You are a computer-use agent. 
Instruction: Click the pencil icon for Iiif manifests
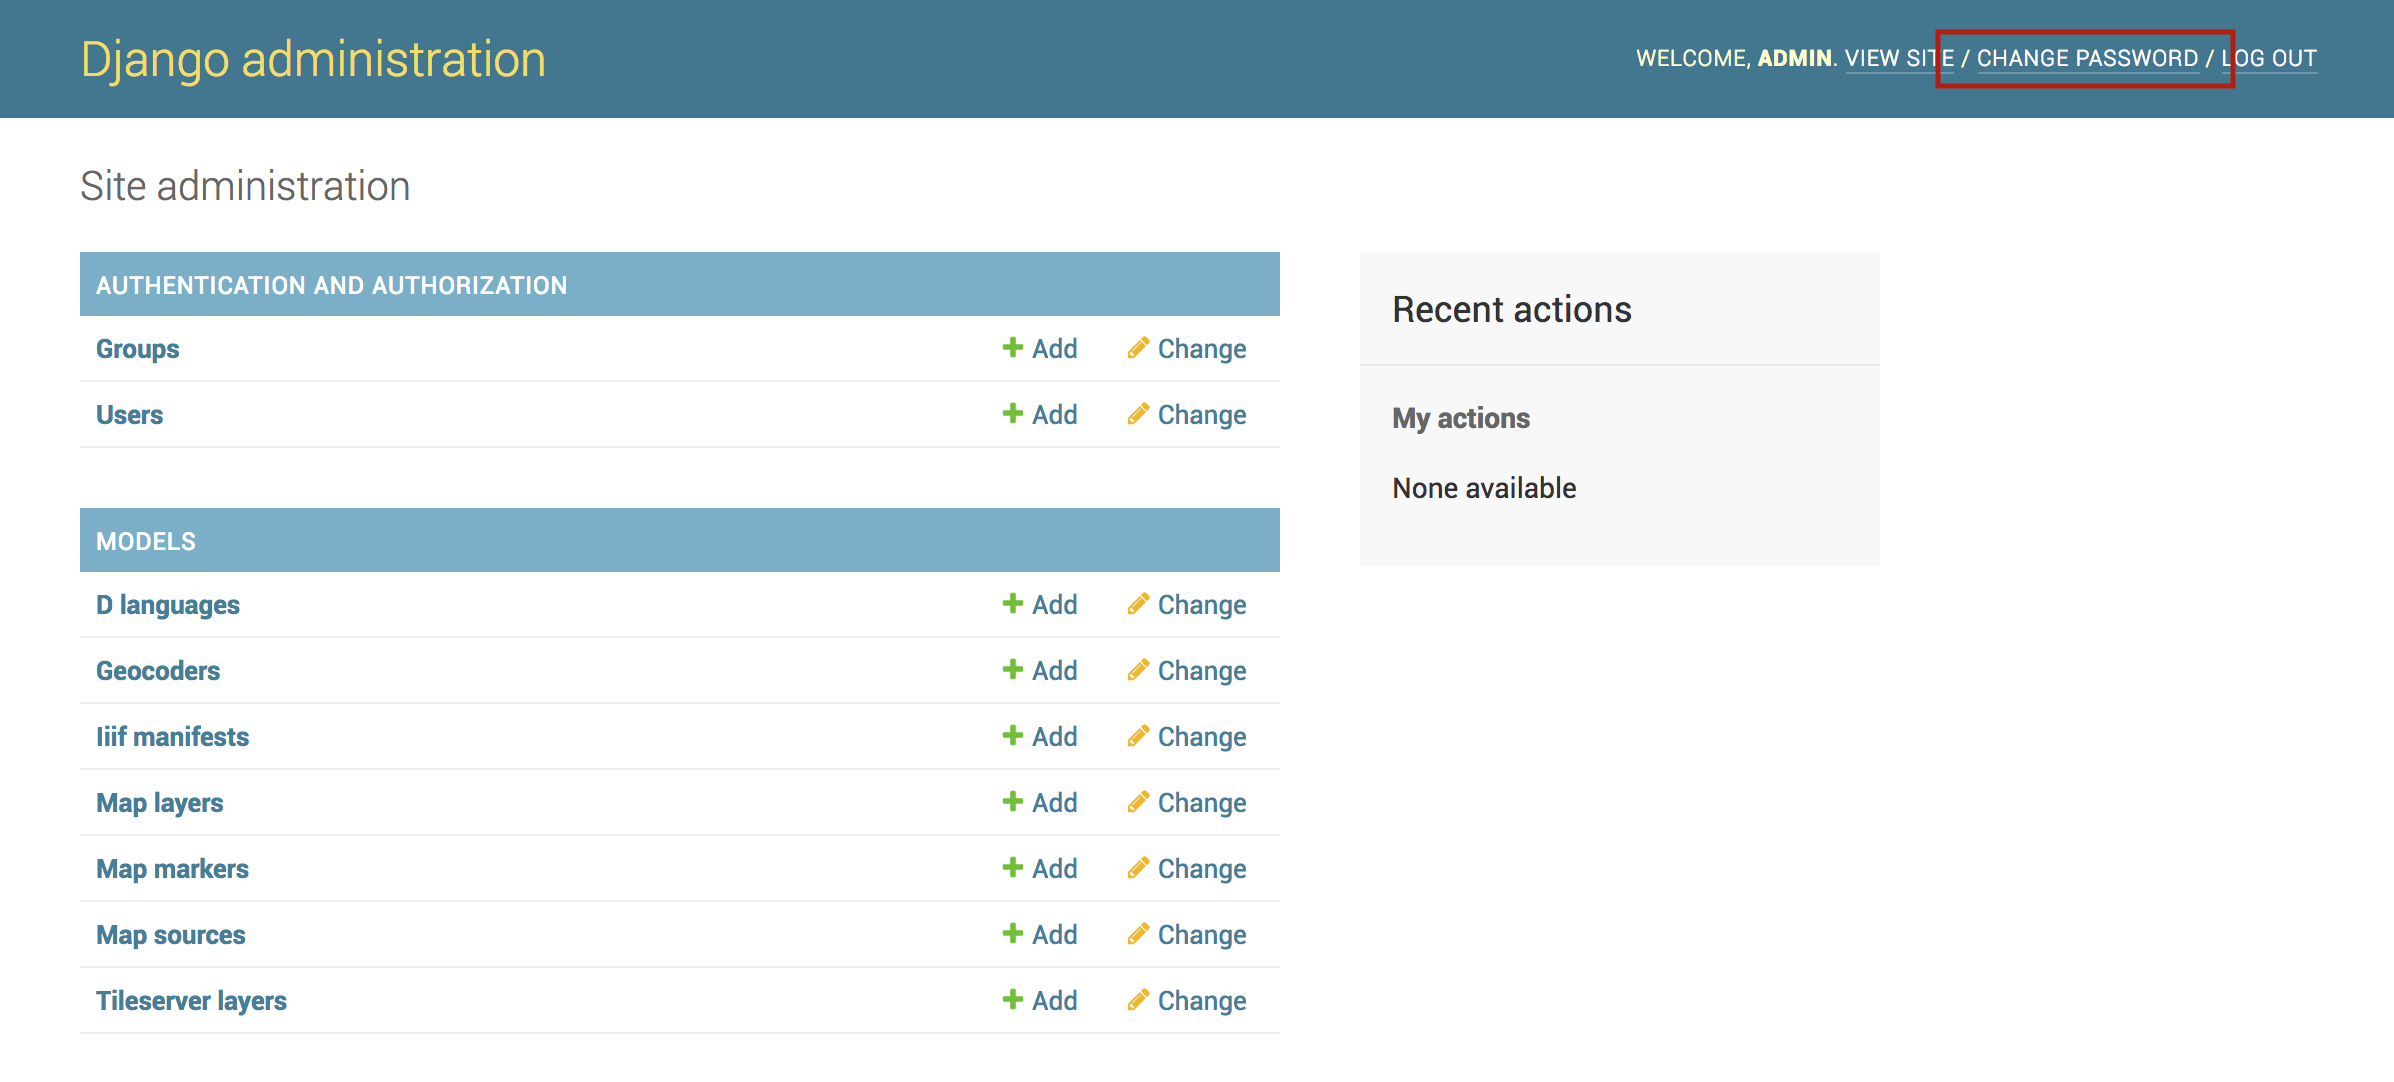(1138, 735)
